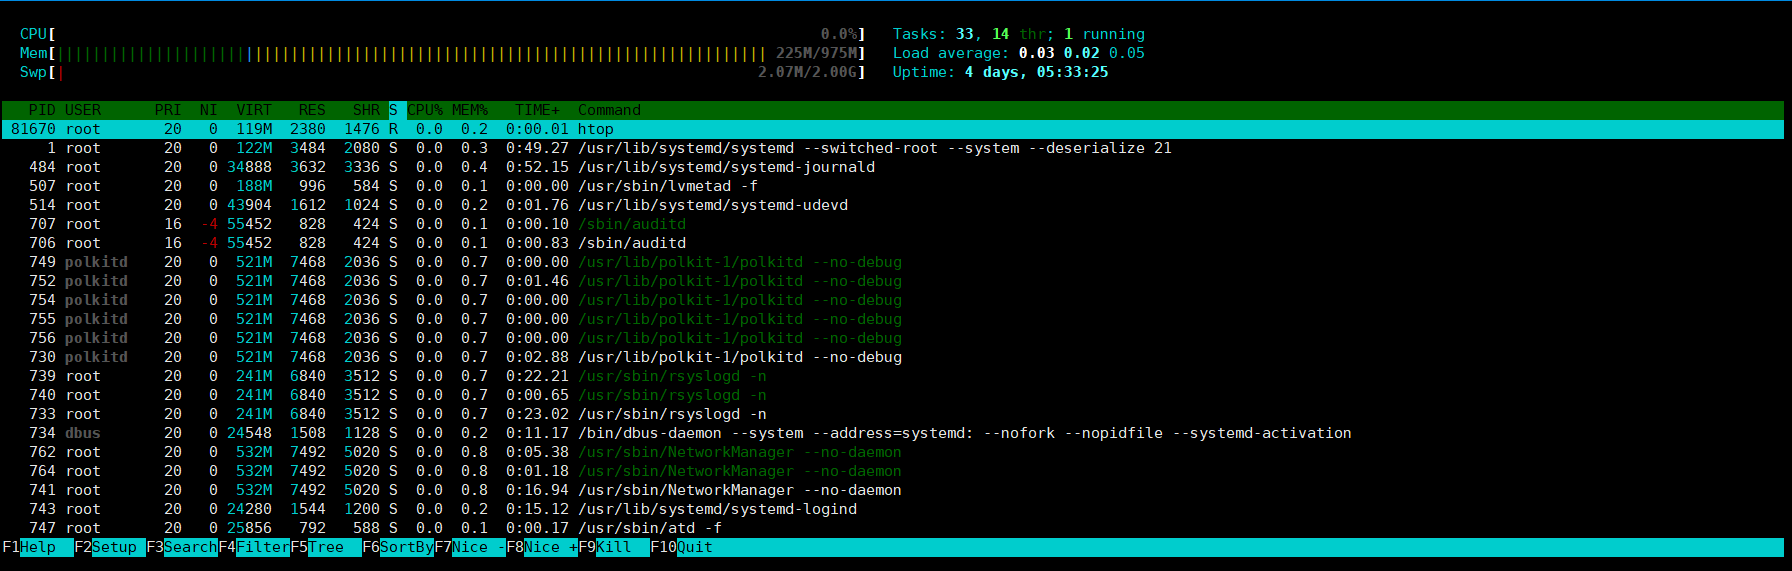
Task: Open F4 Filter option
Action: click(x=254, y=547)
